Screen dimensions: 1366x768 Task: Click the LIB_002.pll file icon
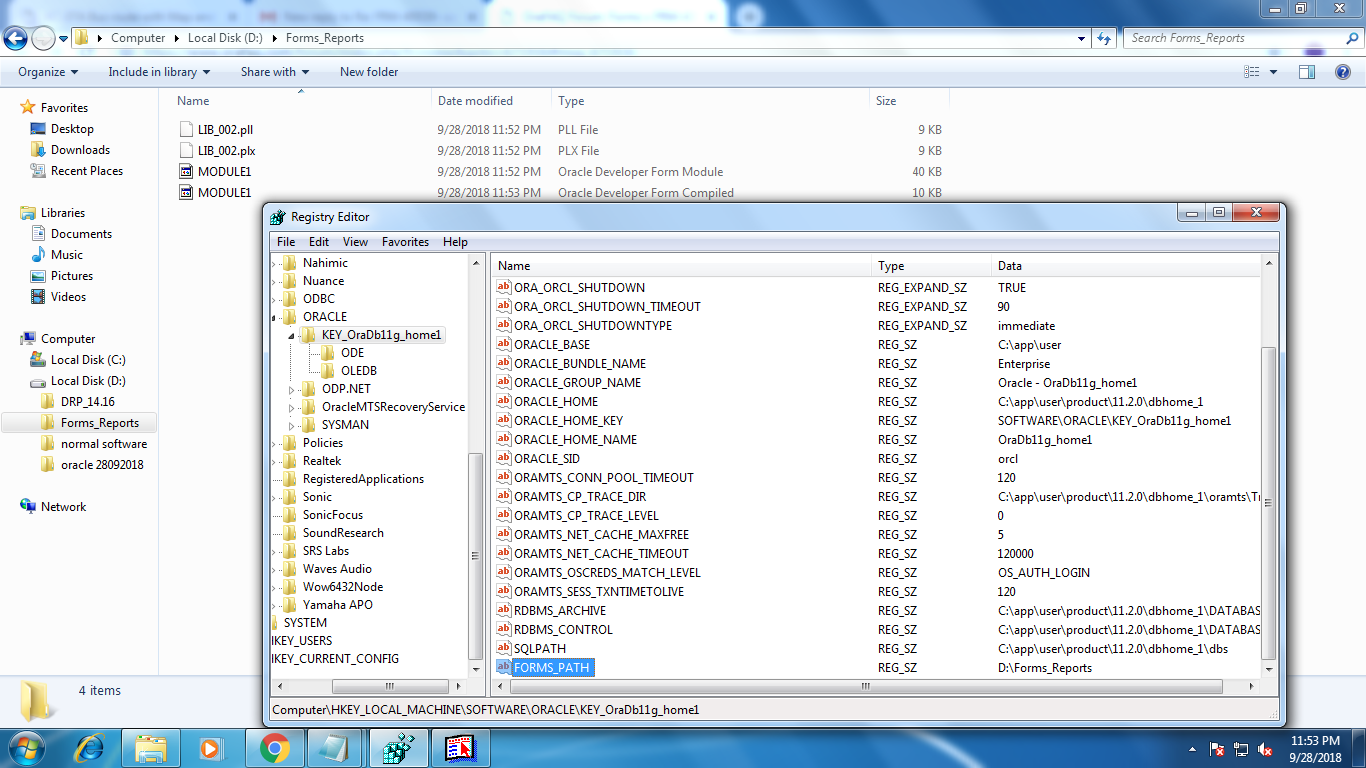point(185,130)
